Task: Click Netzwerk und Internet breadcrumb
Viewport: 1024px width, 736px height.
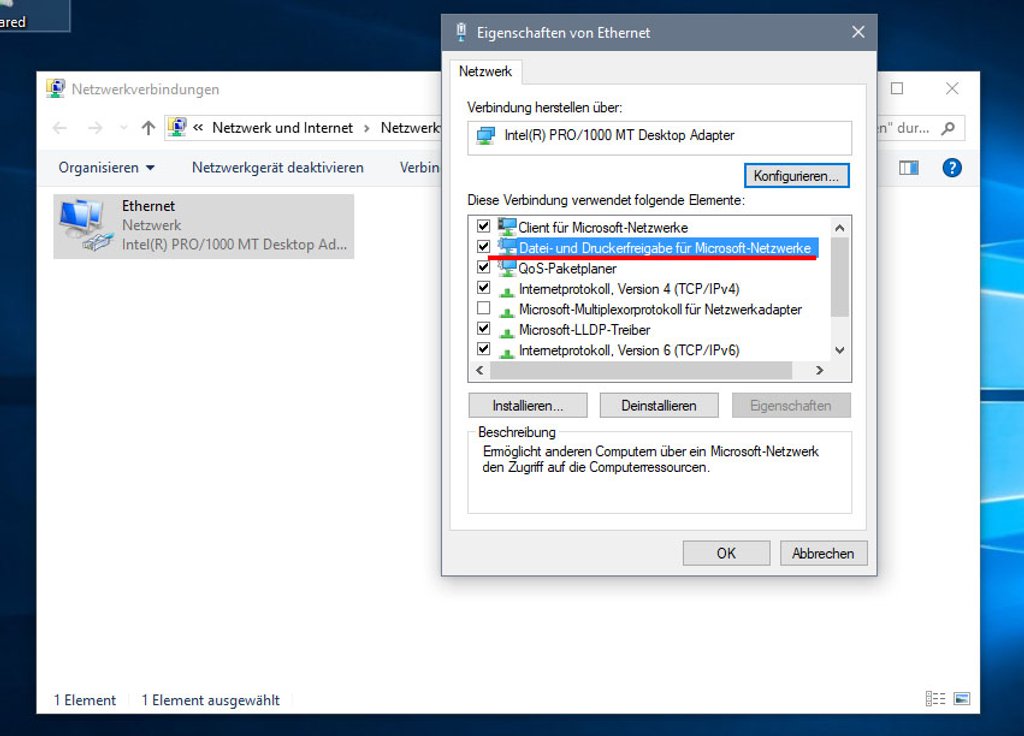Action: click(x=282, y=128)
